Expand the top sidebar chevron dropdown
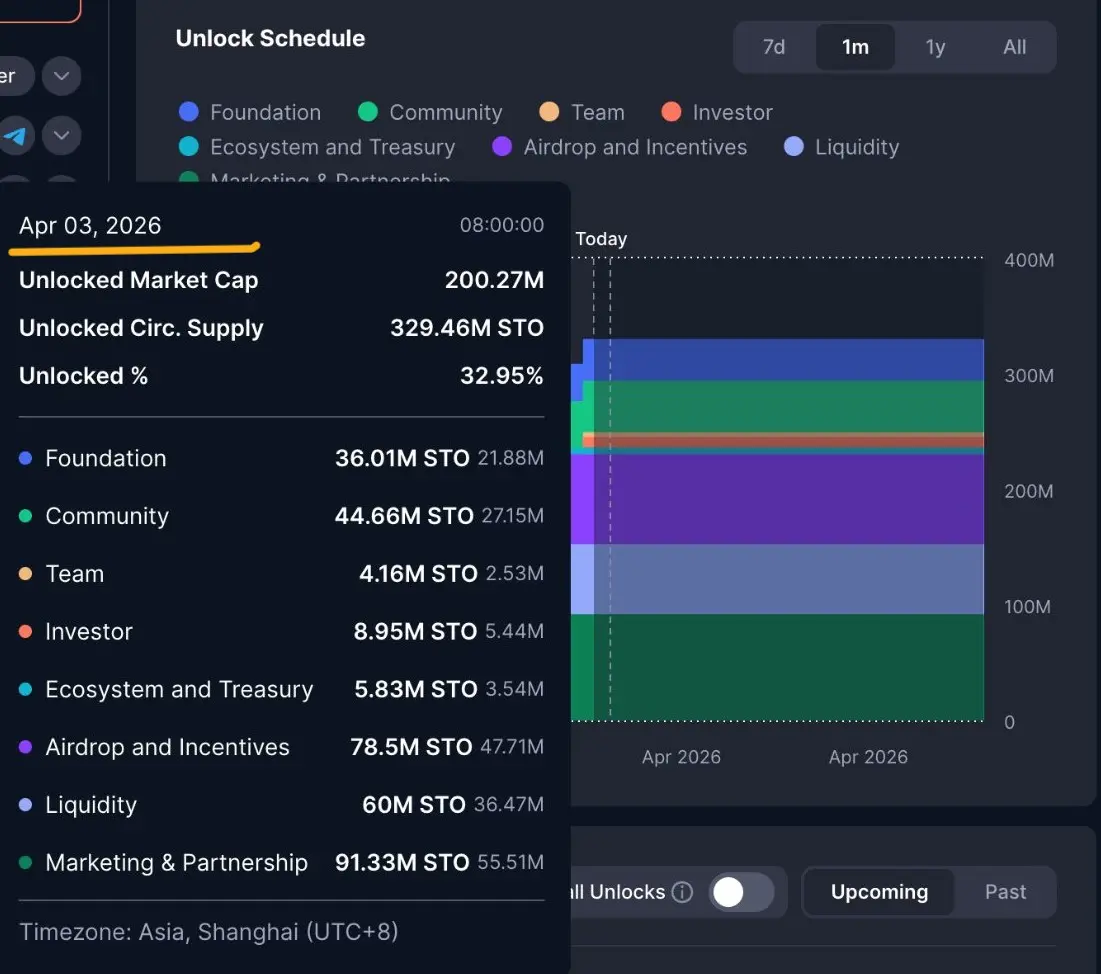This screenshot has height=974, width=1101. point(62,76)
